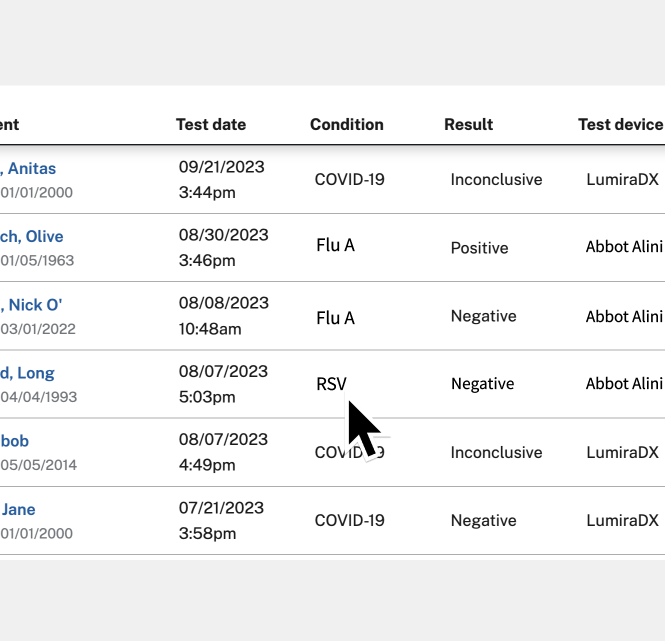Viewport: 665px width, 641px height.
Task: Open patient link bob
Action: tap(14, 441)
